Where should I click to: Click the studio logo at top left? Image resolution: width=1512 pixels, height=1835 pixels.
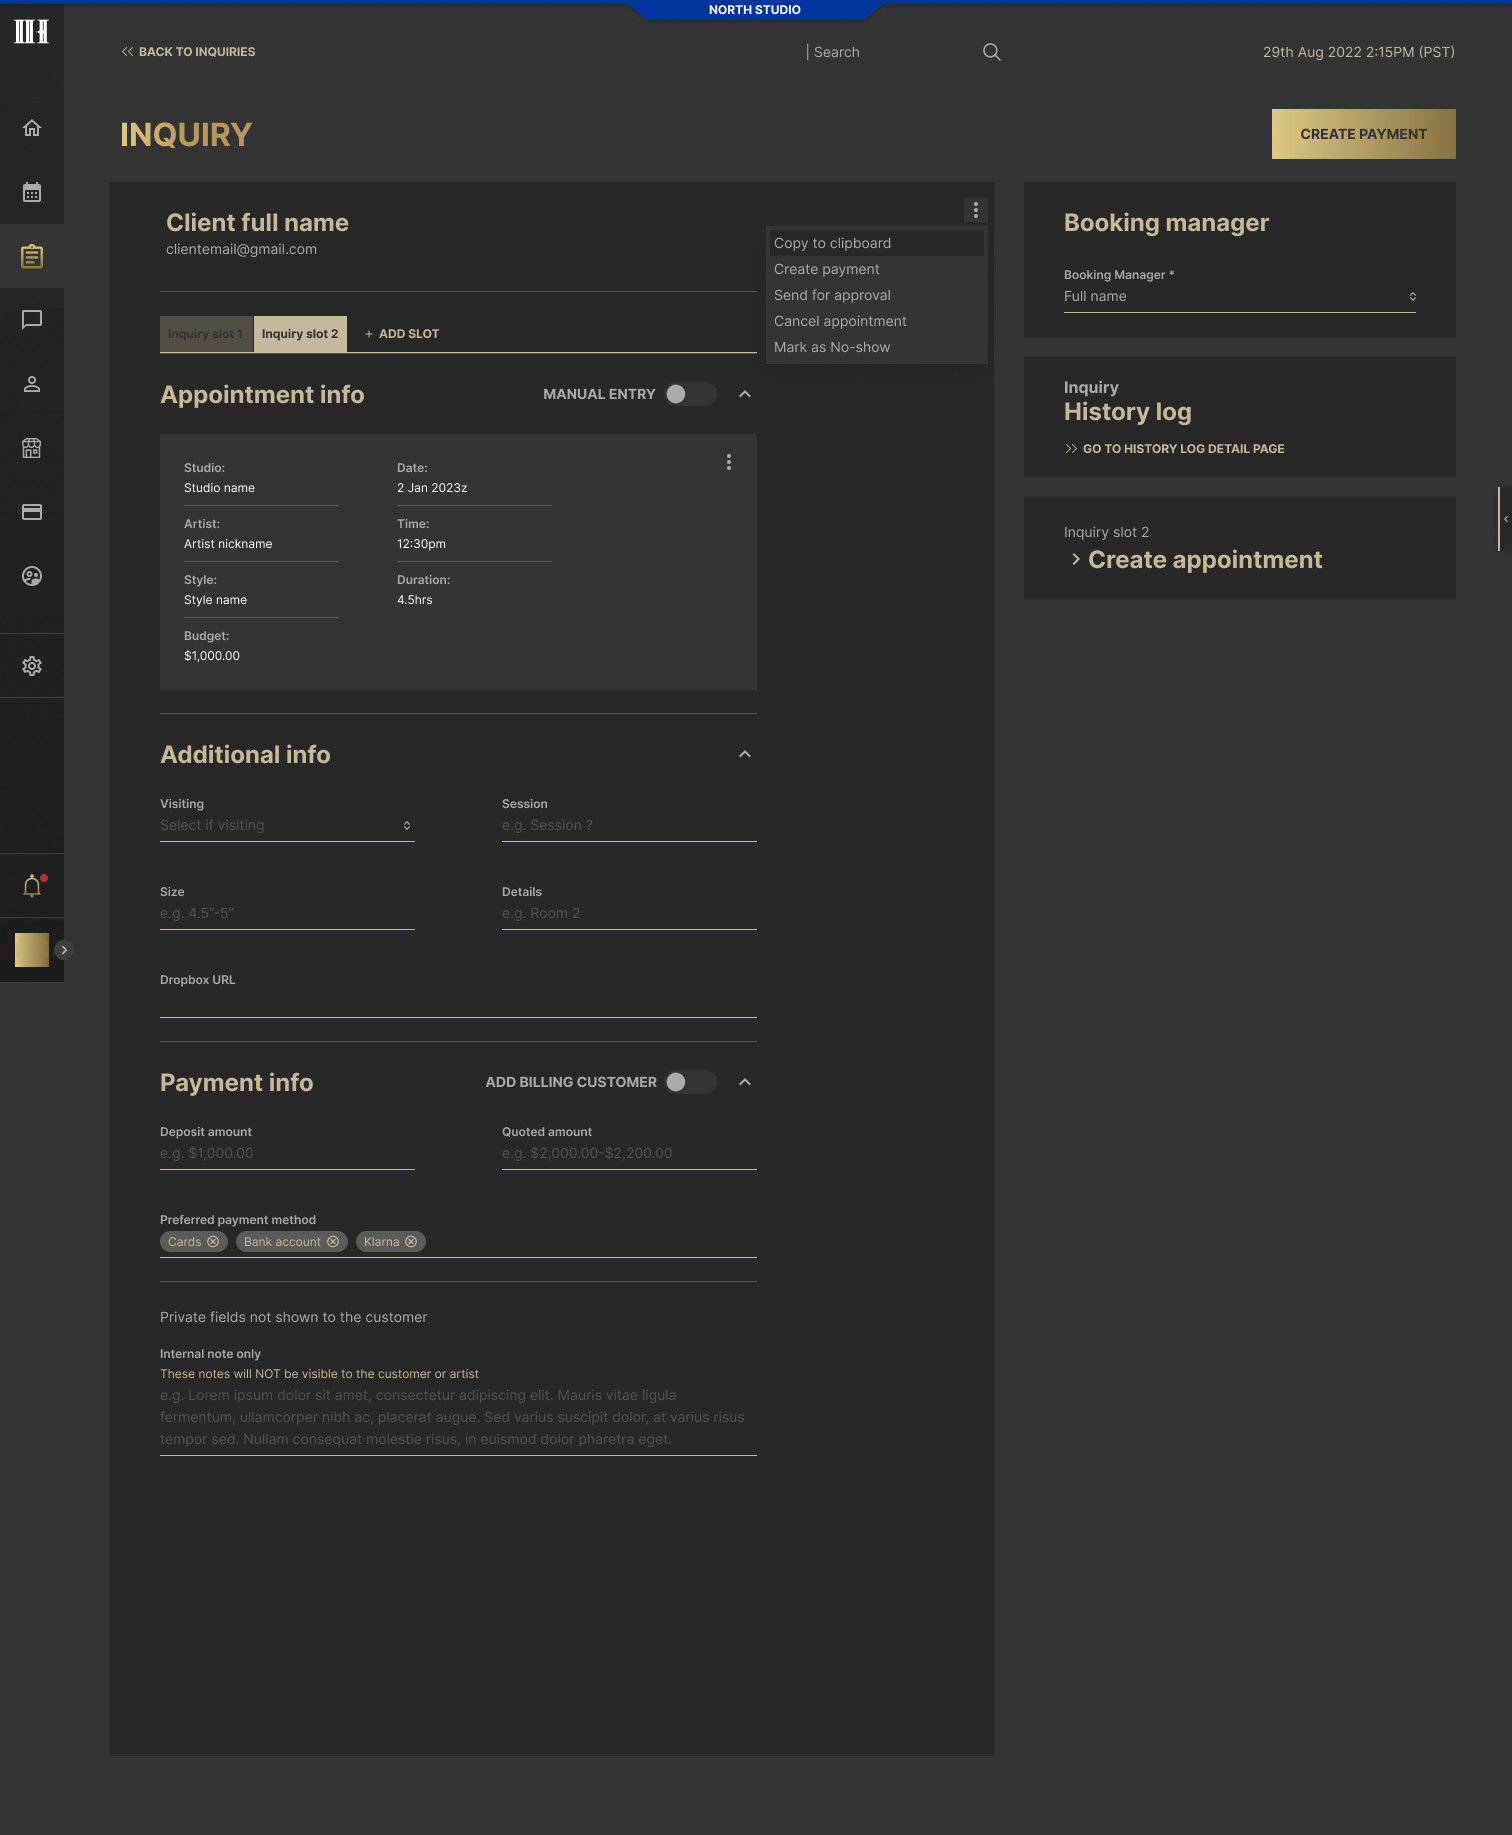pyautogui.click(x=31, y=31)
